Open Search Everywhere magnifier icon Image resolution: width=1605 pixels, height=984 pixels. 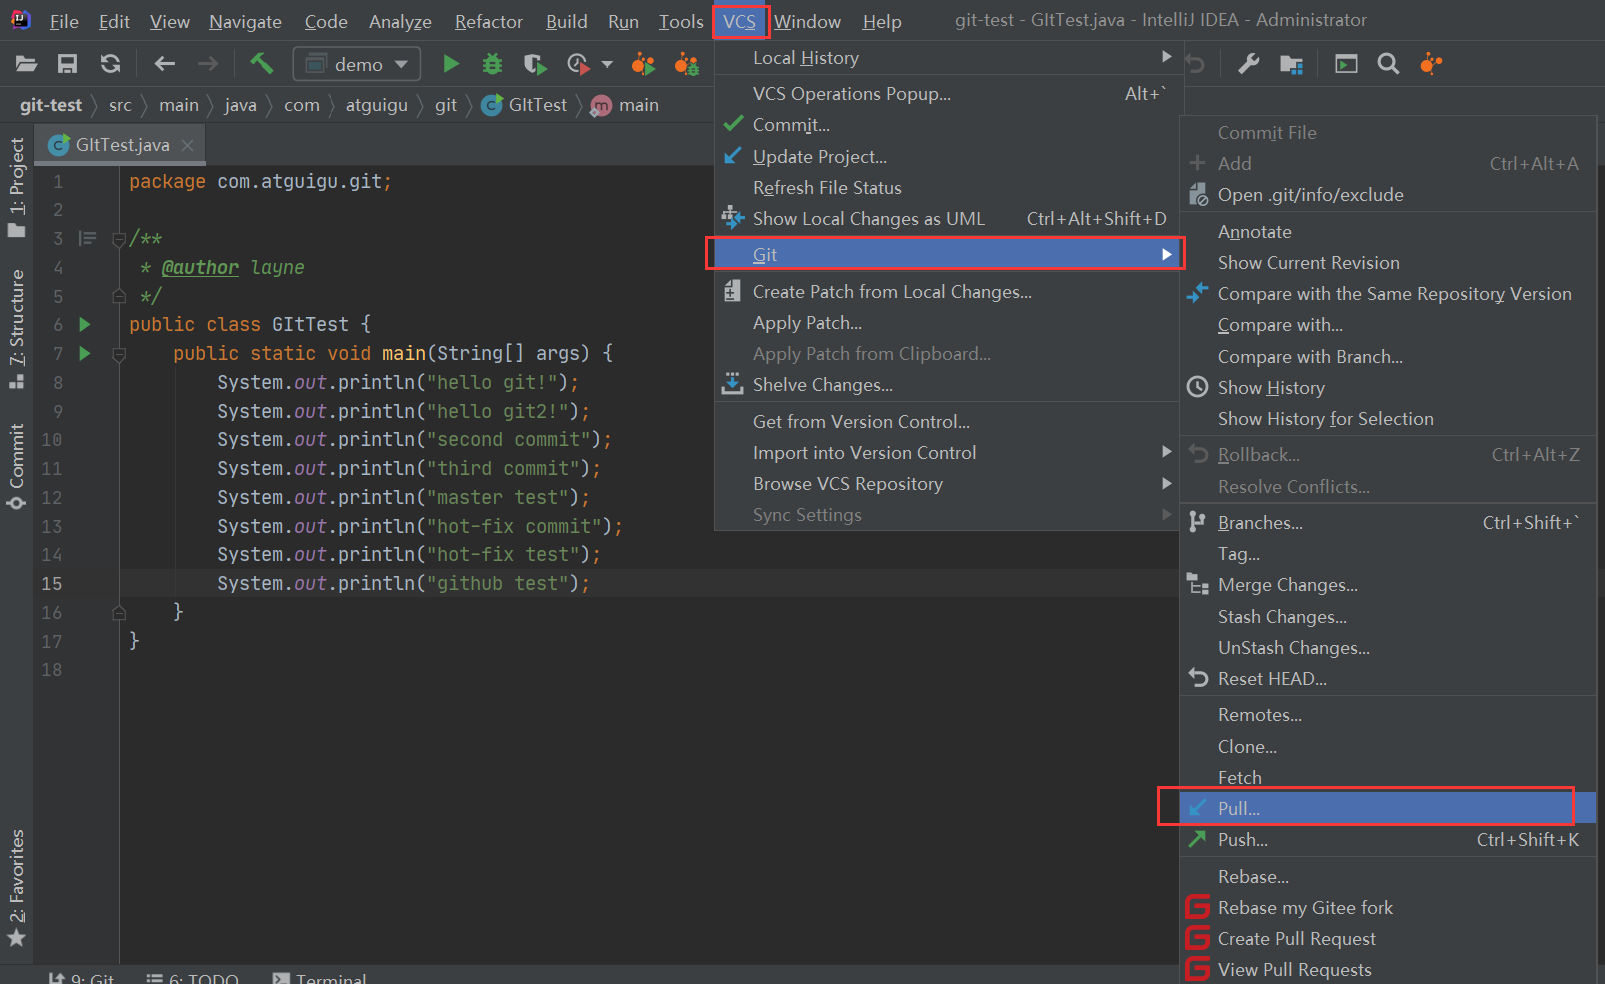[x=1388, y=64]
